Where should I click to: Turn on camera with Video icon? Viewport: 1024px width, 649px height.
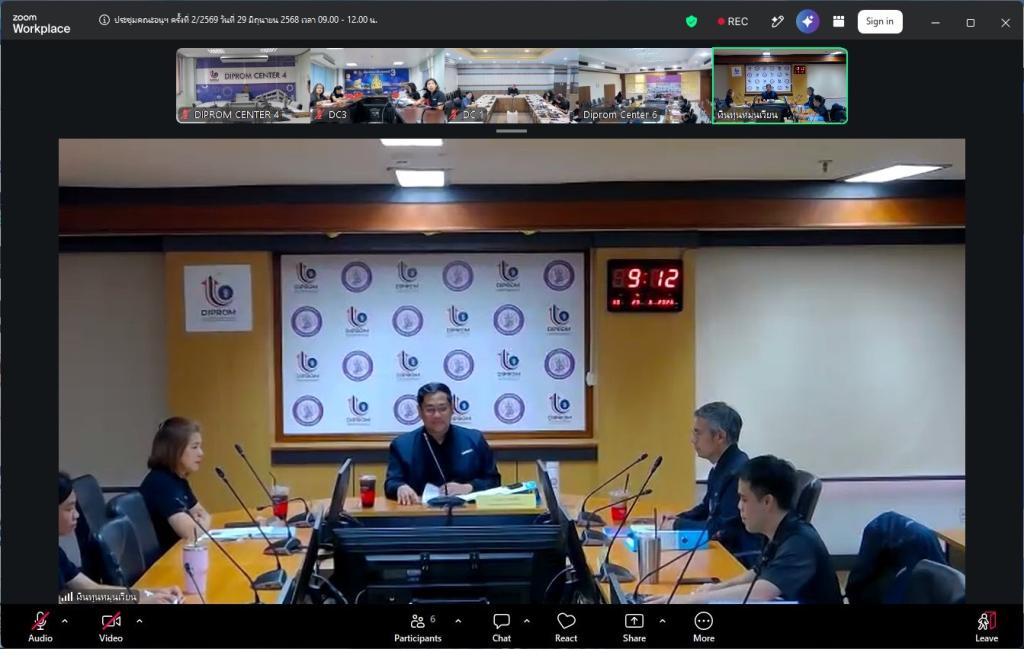point(110,627)
